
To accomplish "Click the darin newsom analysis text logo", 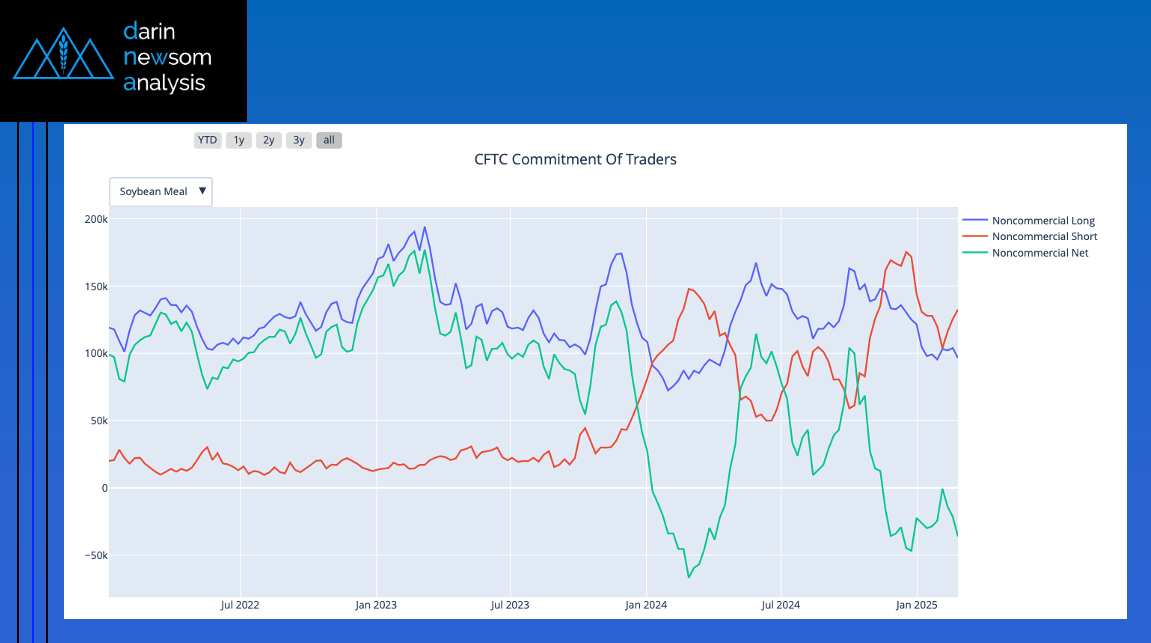I will click(167, 57).
